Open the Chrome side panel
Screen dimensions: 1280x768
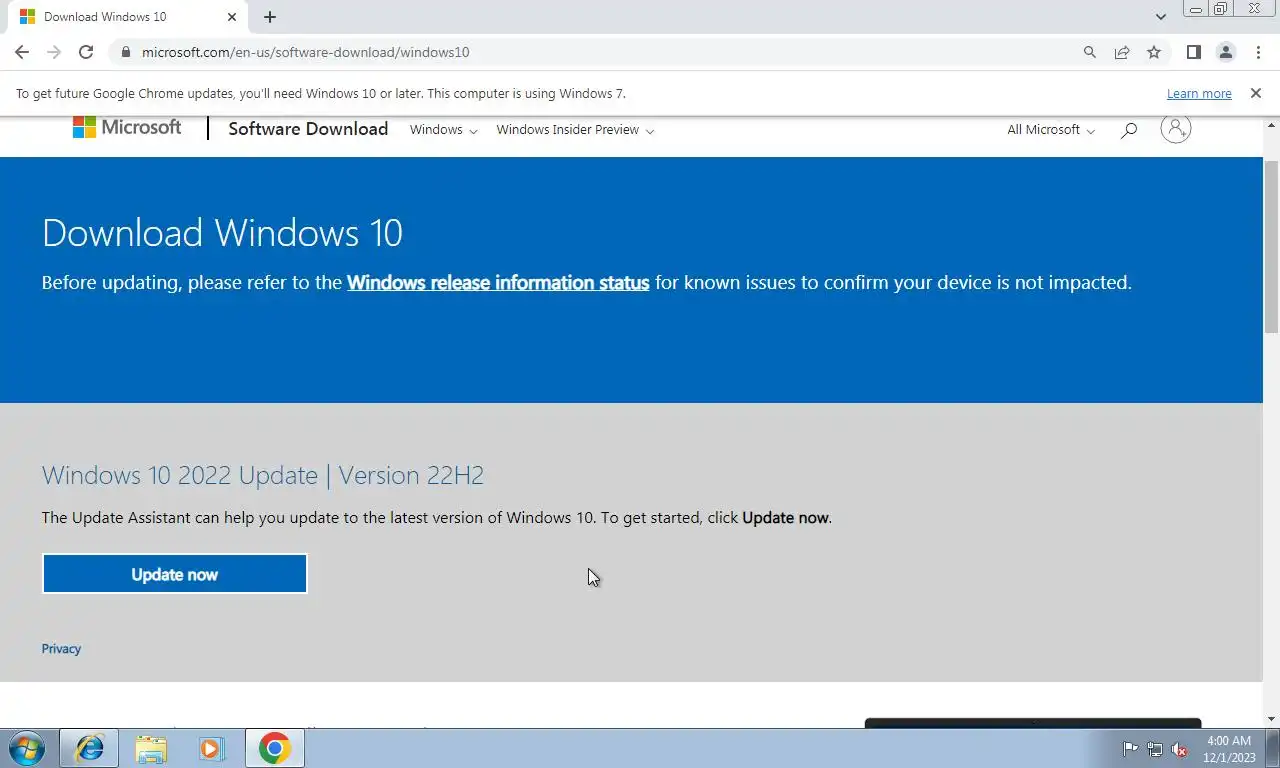(x=1193, y=52)
